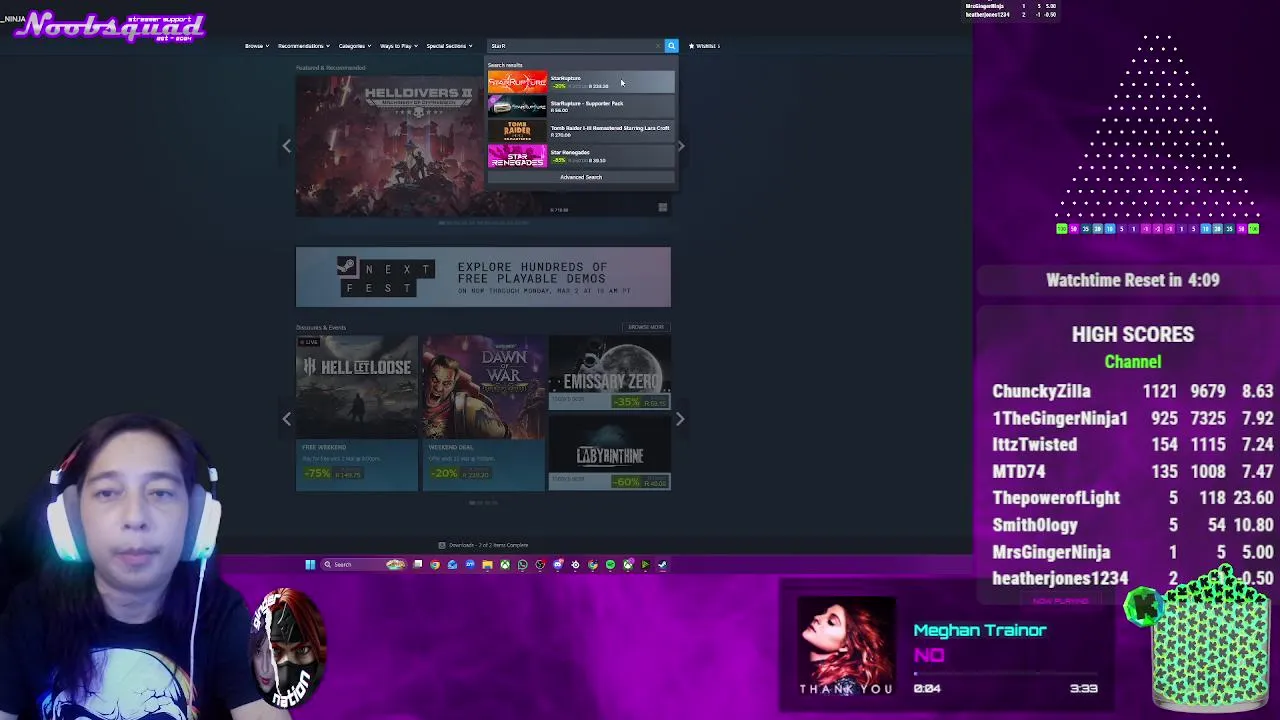Screen dimensions: 1280x720
Task: Expand the Special Sections dropdown
Action: [449, 46]
